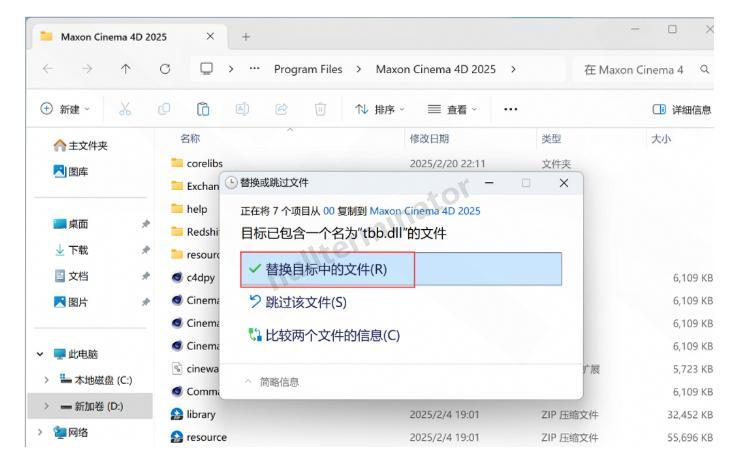The width and height of the screenshot is (738, 464).
Task: Click the 32,452 KB size cell
Action: tap(690, 415)
